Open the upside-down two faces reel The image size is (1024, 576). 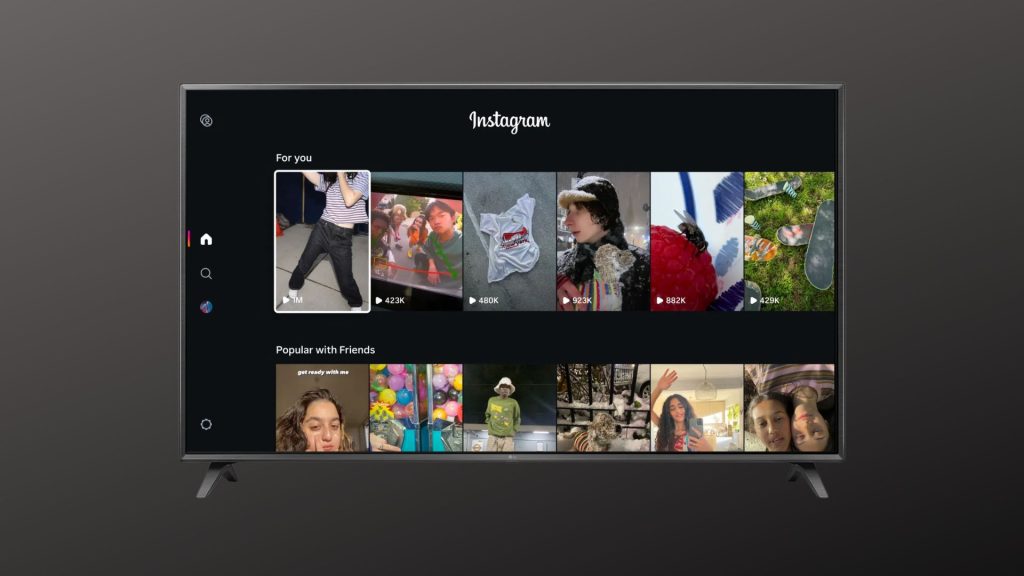789,408
